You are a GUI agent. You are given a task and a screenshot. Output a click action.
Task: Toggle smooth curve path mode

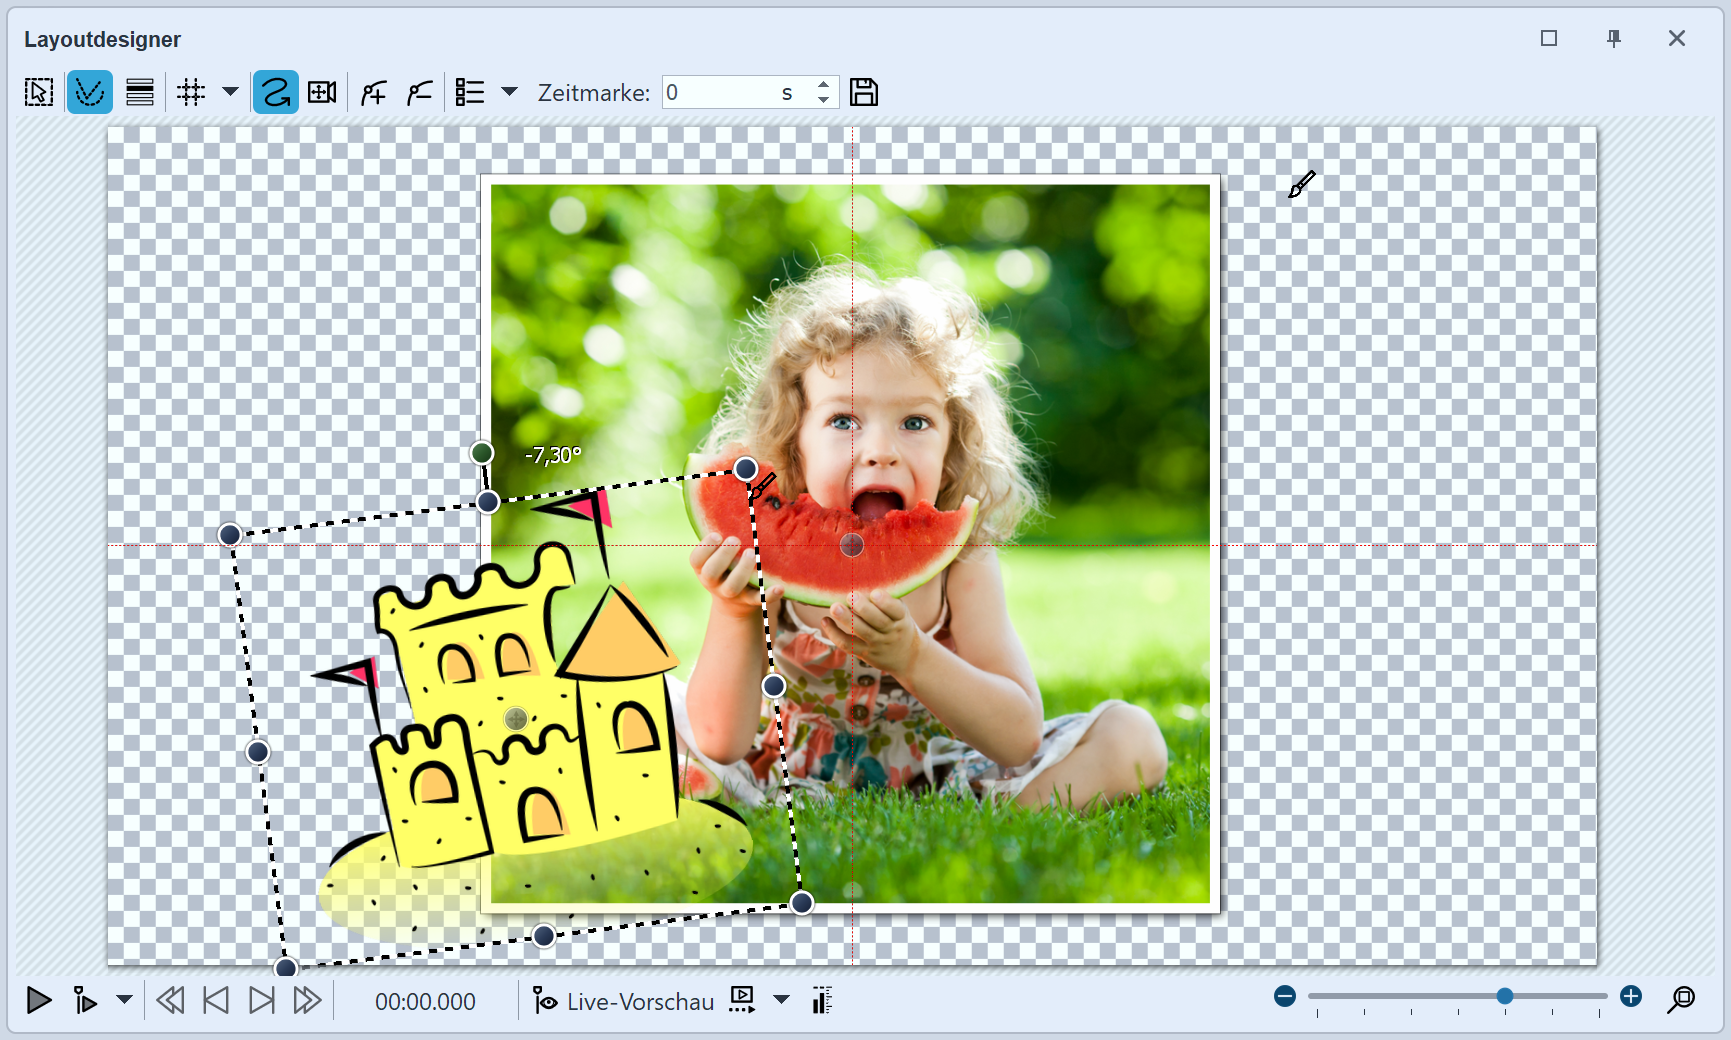[x=275, y=92]
